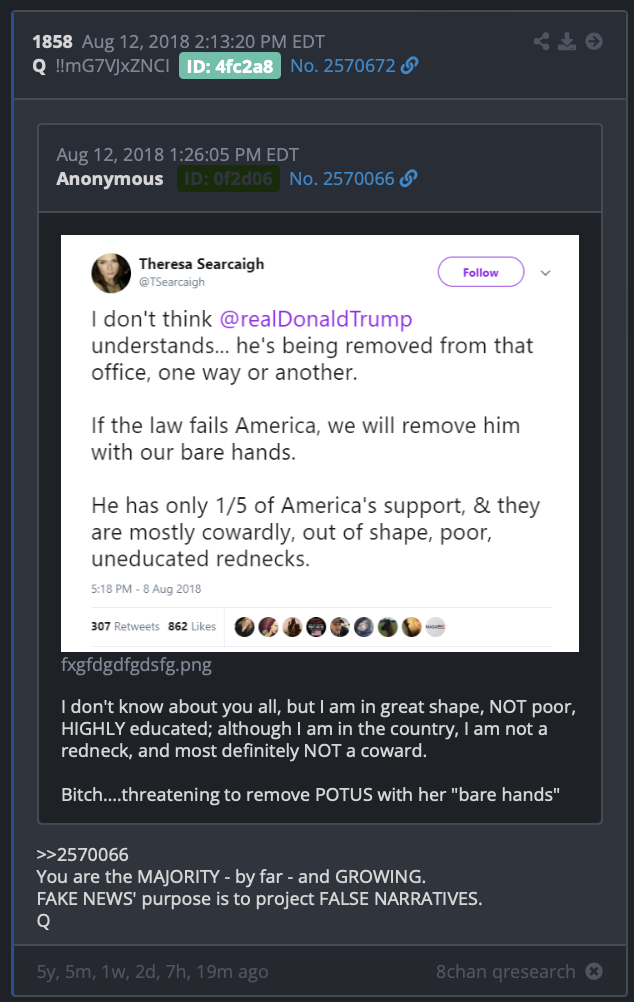Click the chain link icon beside No. 2570672
634x1002 pixels.
click(410, 65)
